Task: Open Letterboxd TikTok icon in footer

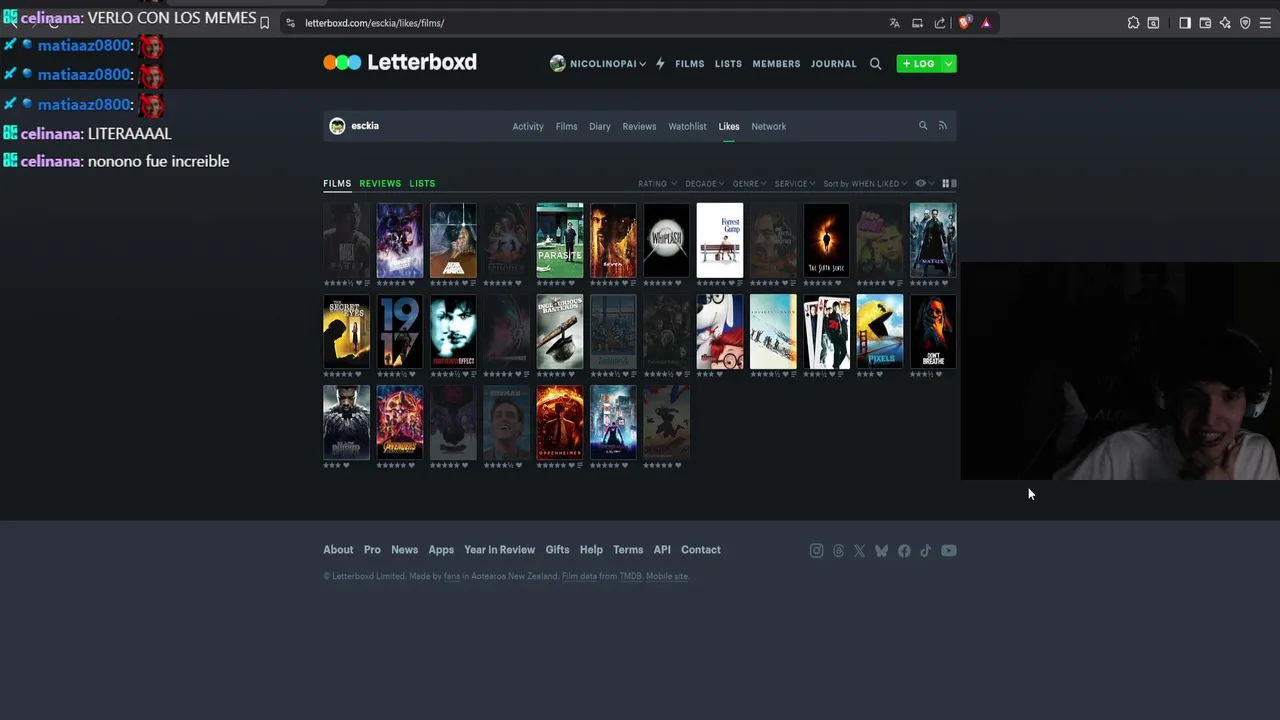Action: (x=925, y=551)
